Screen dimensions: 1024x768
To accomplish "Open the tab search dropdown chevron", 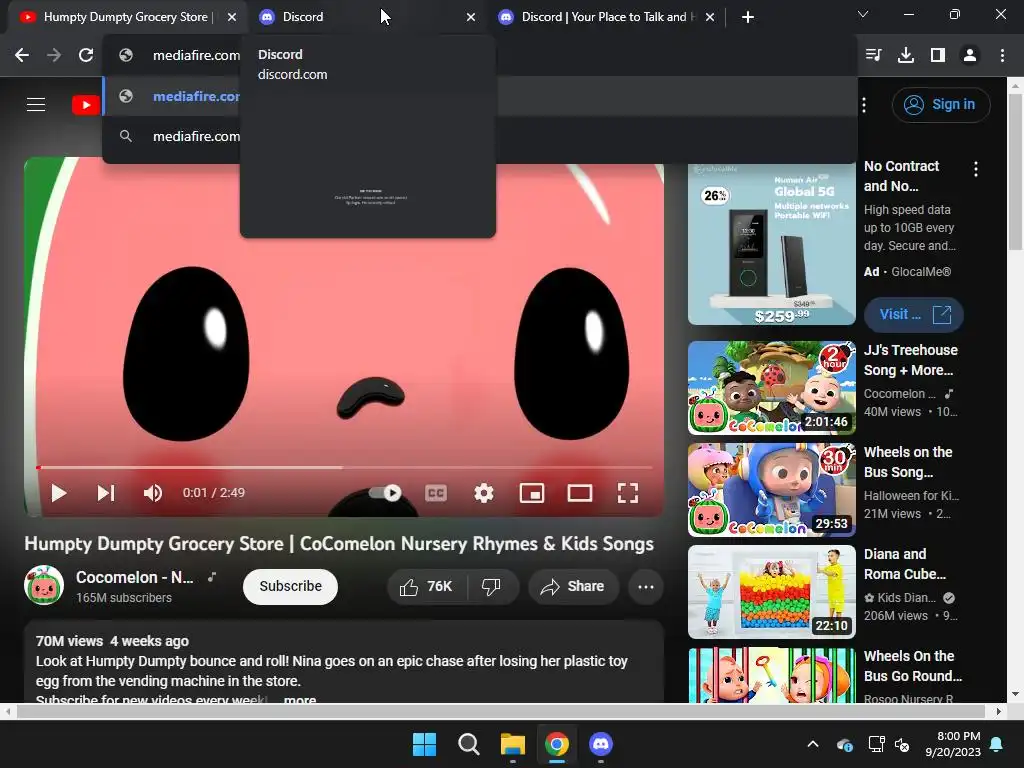I will 863,14.
